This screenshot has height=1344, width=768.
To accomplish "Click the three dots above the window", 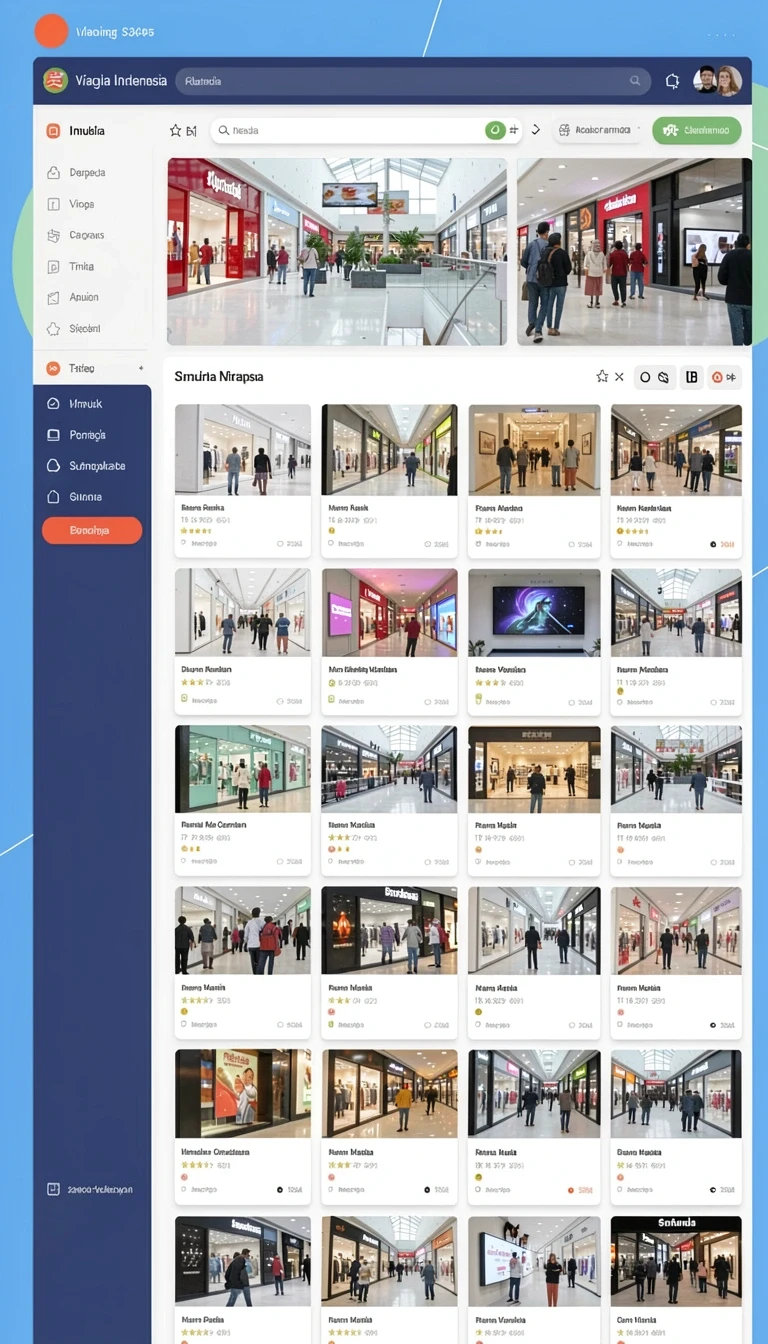I will (721, 33).
